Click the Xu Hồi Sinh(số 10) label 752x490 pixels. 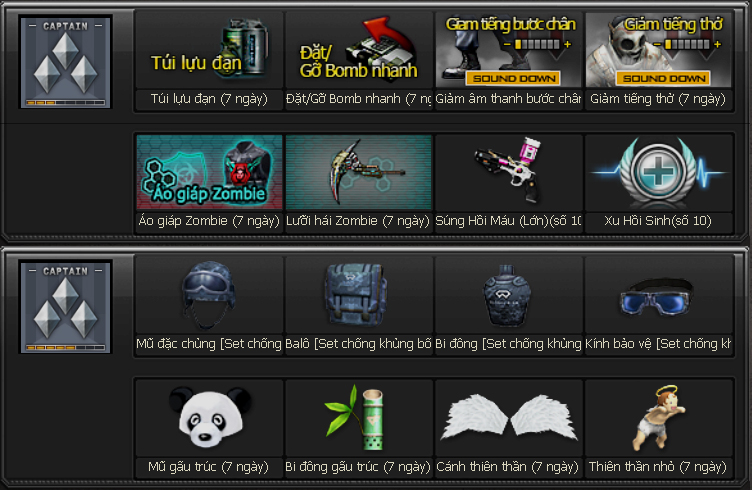click(x=658, y=221)
